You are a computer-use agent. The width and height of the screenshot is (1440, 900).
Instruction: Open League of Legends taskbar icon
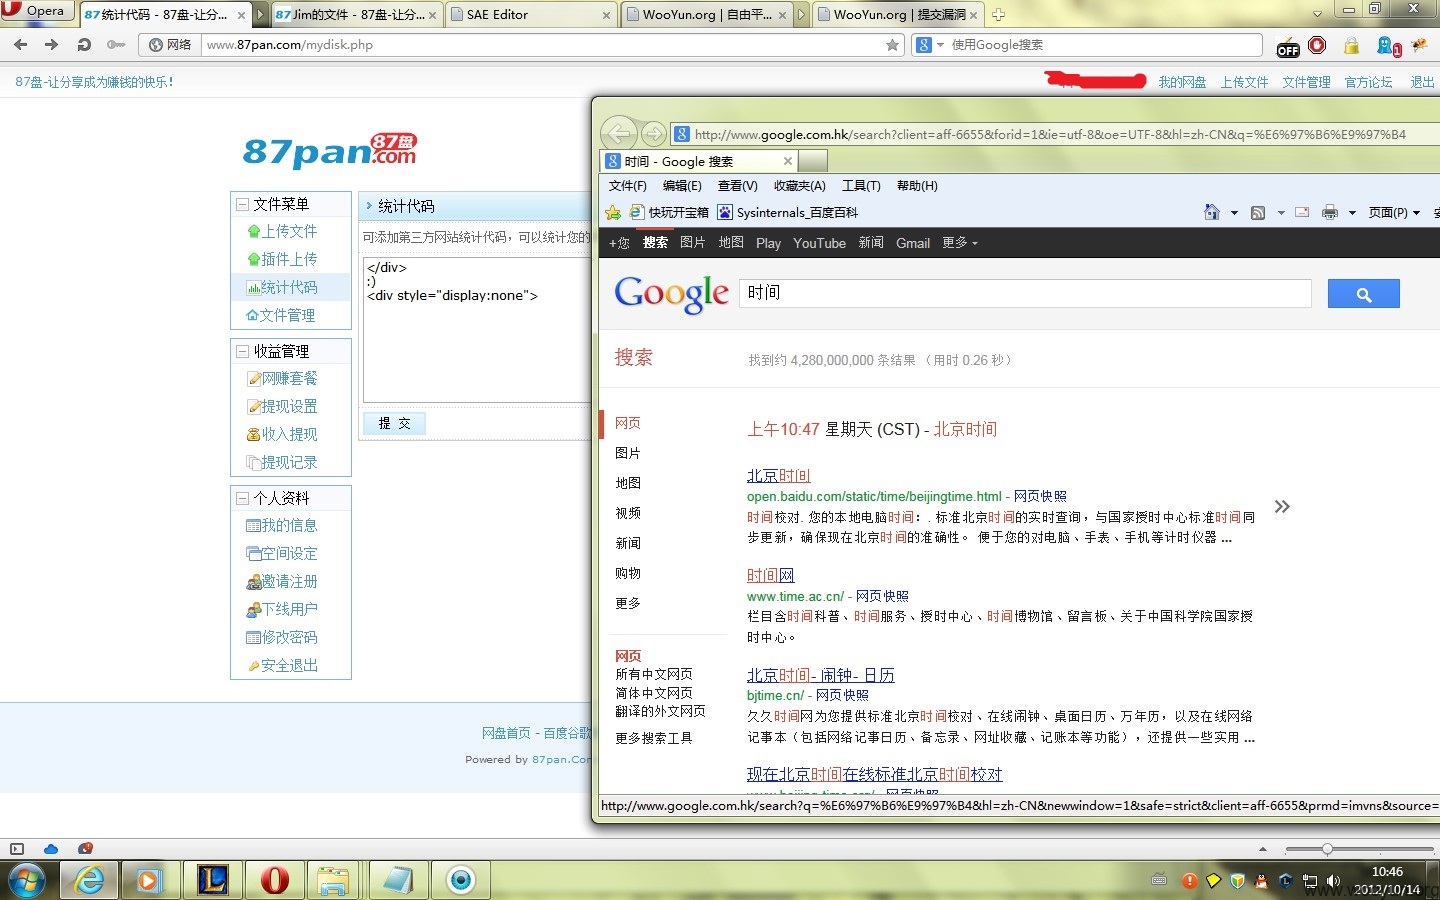point(211,880)
